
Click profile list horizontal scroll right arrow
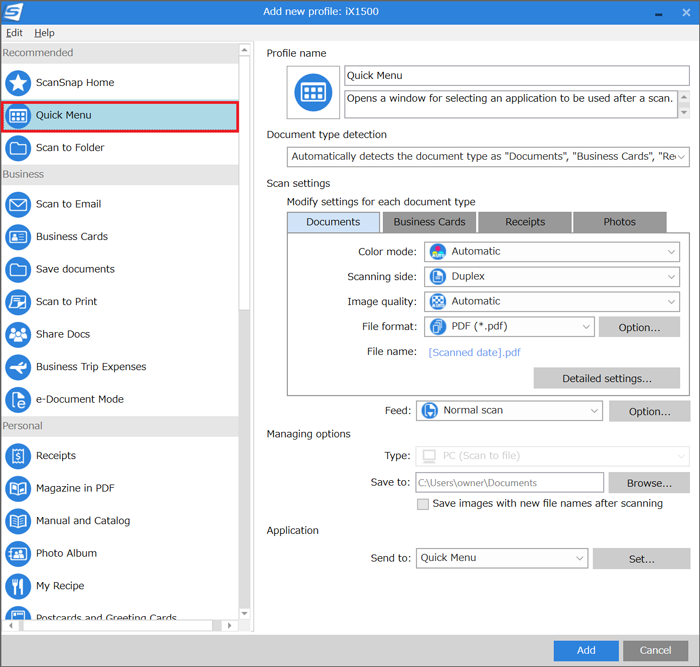click(229, 625)
